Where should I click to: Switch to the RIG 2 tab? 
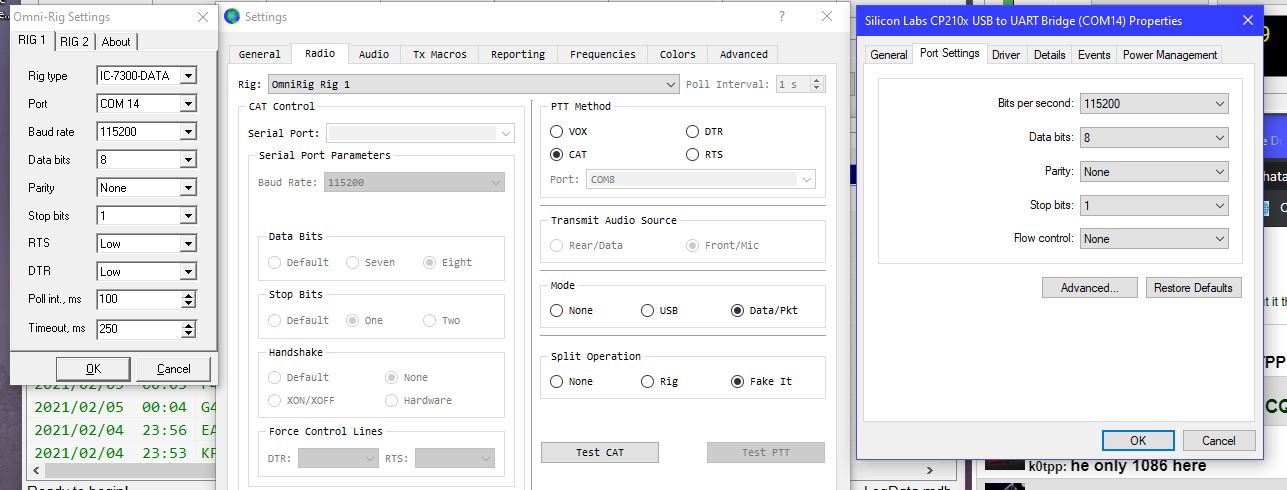74,41
